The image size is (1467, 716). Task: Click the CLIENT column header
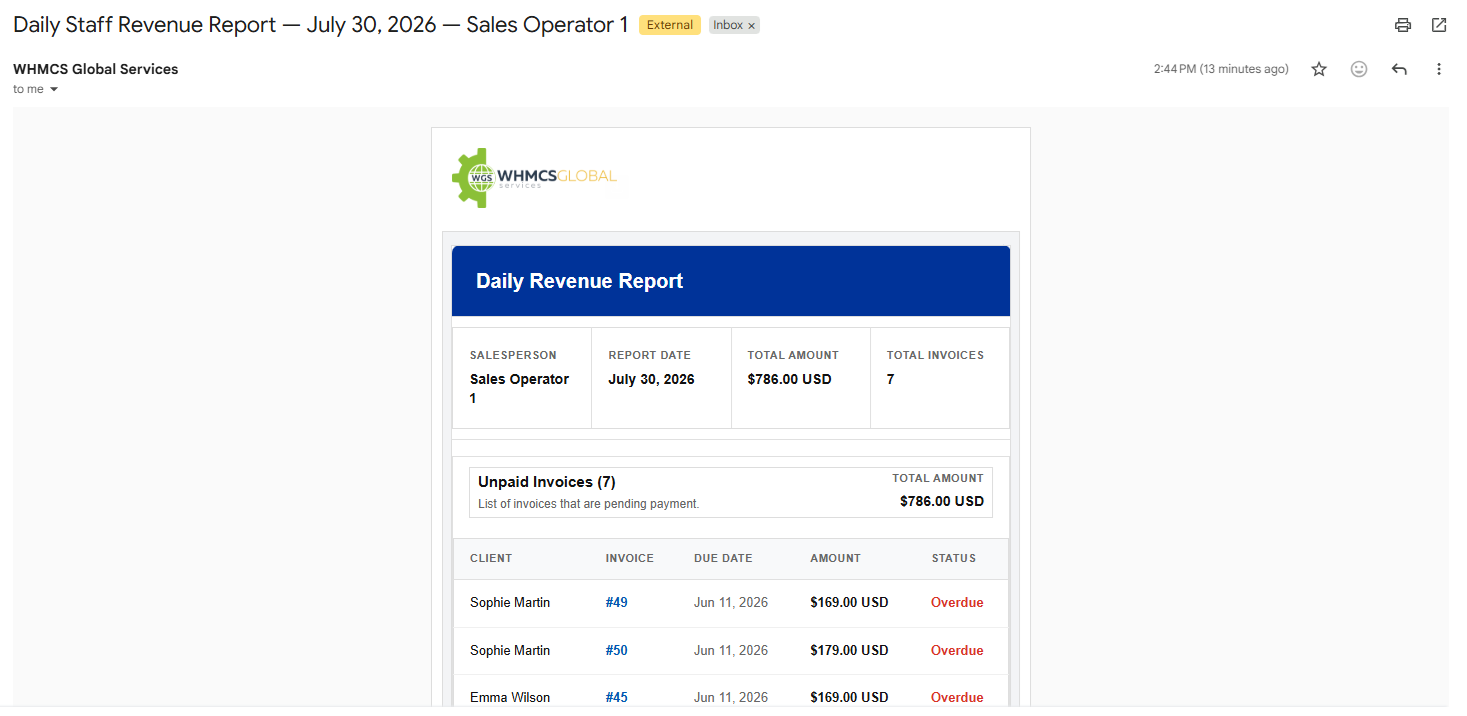(491, 558)
